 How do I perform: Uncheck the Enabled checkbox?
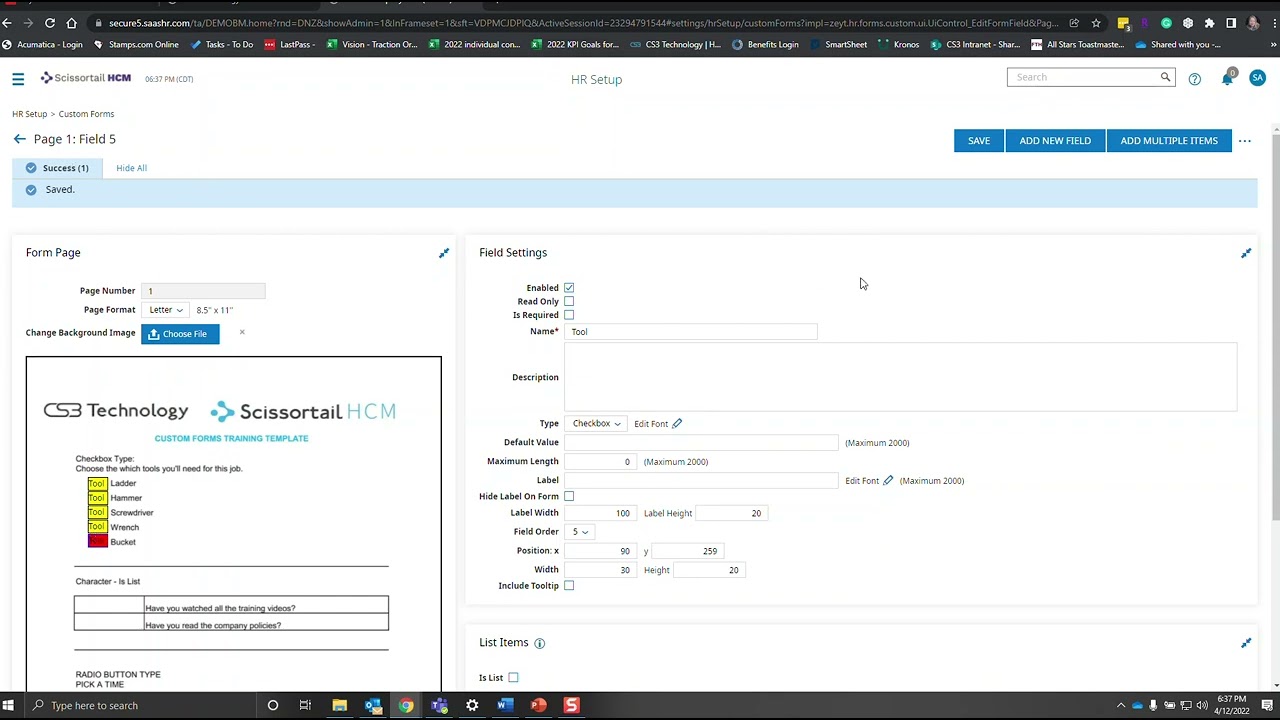pos(569,288)
